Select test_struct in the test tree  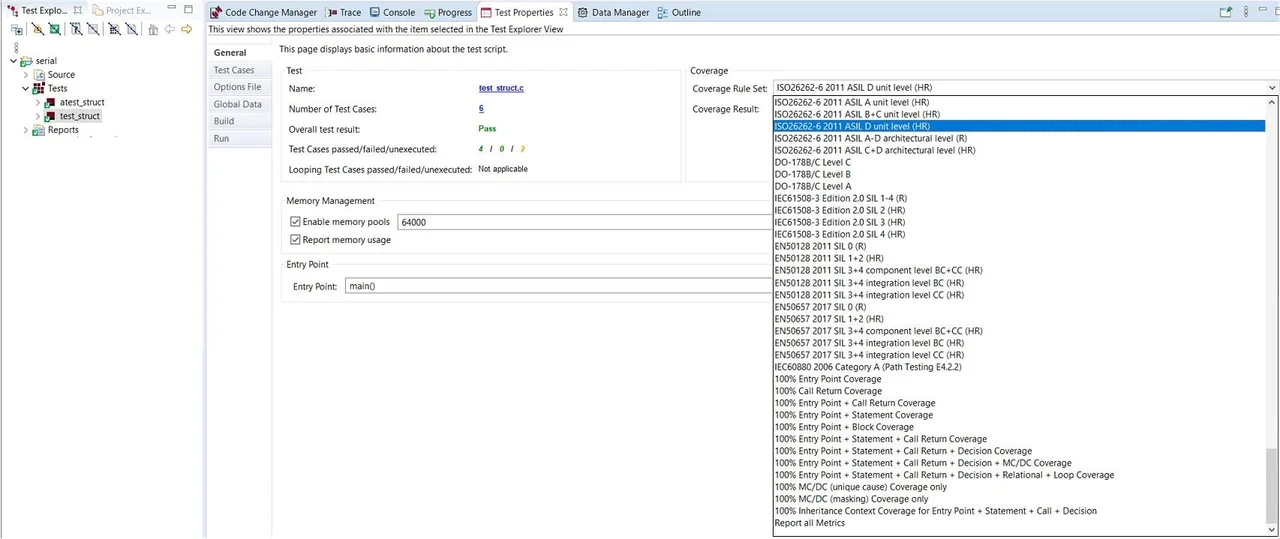(79, 116)
